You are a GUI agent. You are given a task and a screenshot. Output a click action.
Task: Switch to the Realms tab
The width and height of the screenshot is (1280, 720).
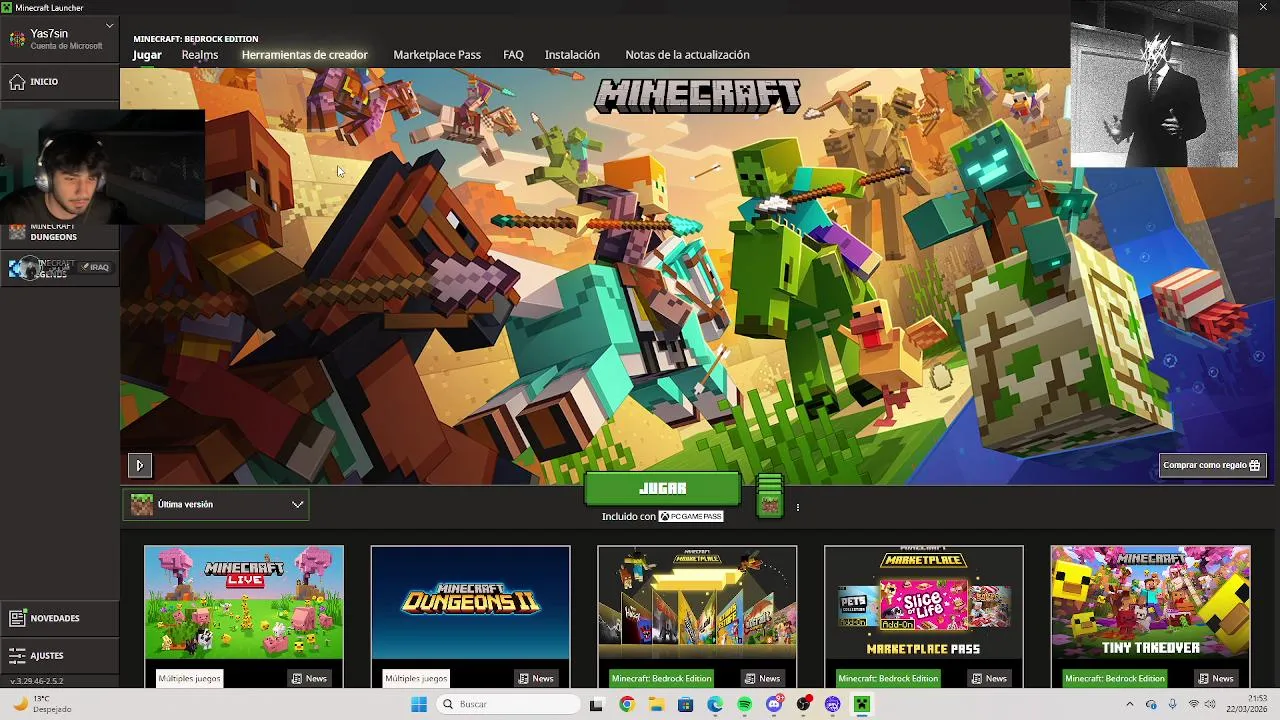200,55
